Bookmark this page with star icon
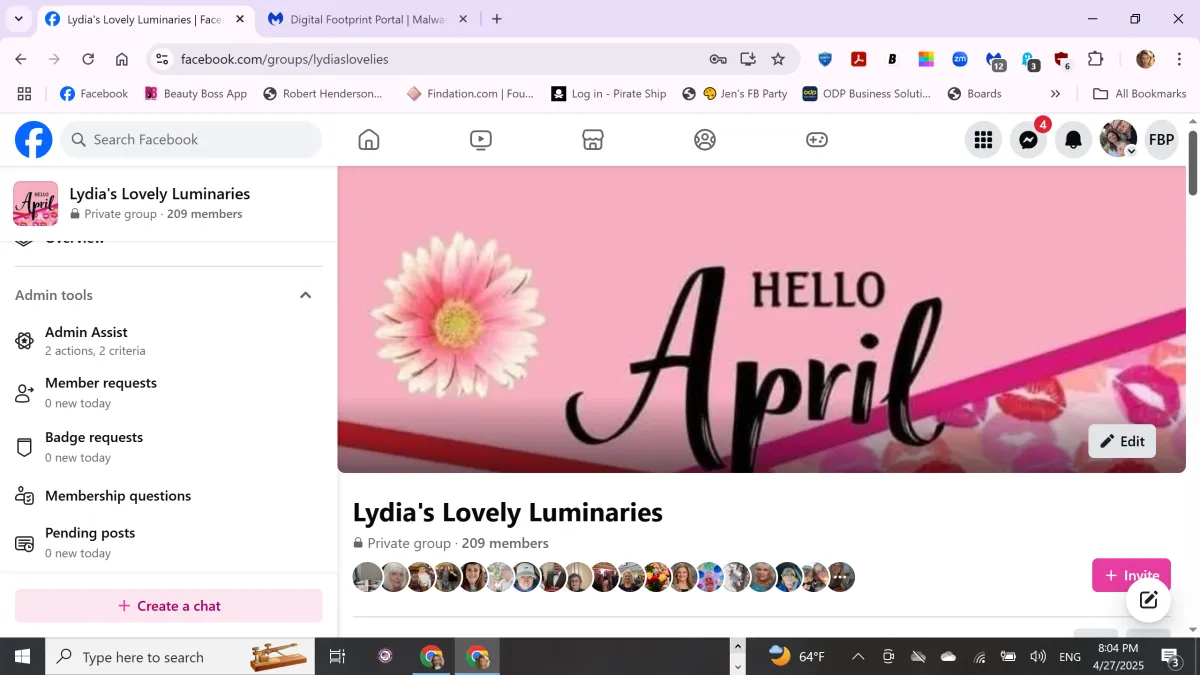The height and width of the screenshot is (675, 1200). [778, 59]
